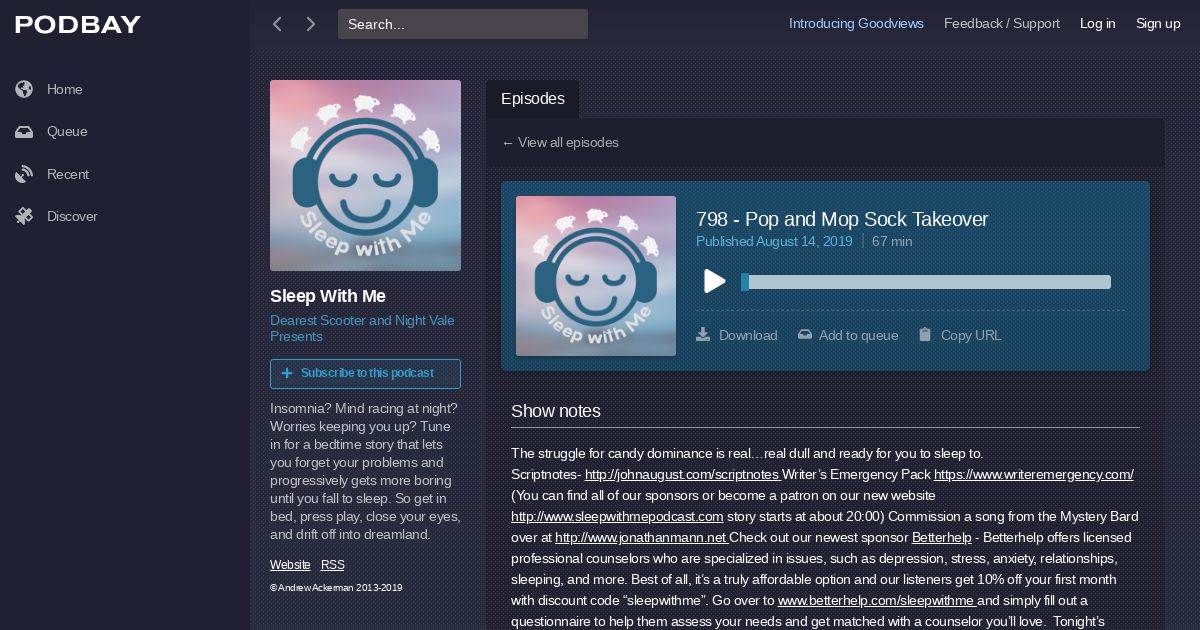Select the Episodes tab

coord(533,99)
